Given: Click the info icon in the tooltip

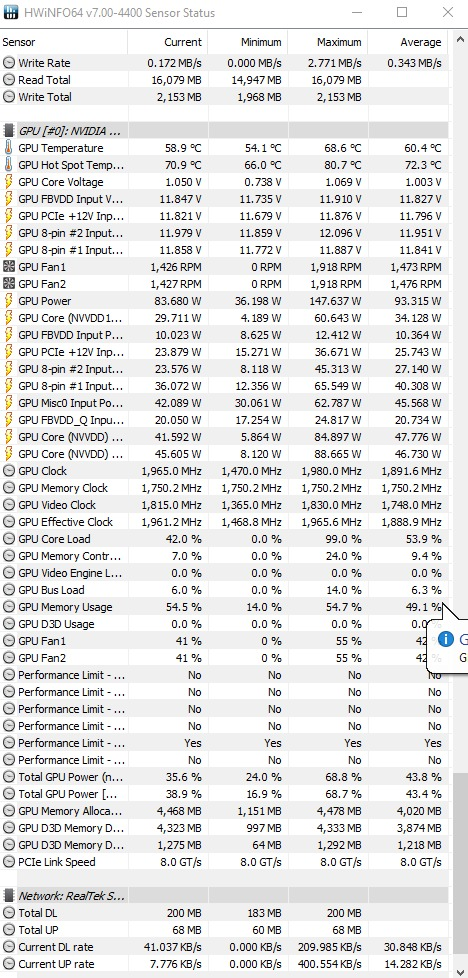Looking at the screenshot, I should click(x=446, y=639).
